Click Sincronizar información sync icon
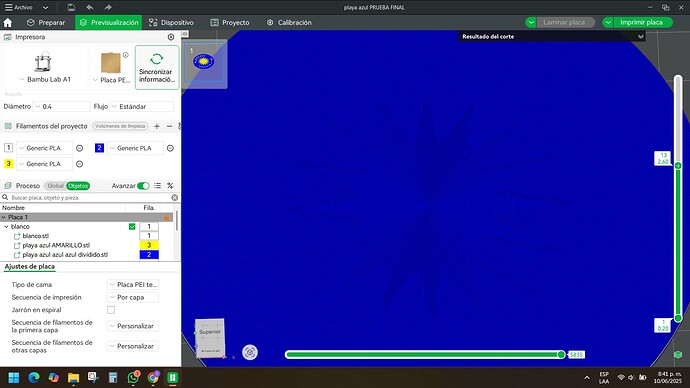The height and width of the screenshot is (388, 690). point(157,59)
